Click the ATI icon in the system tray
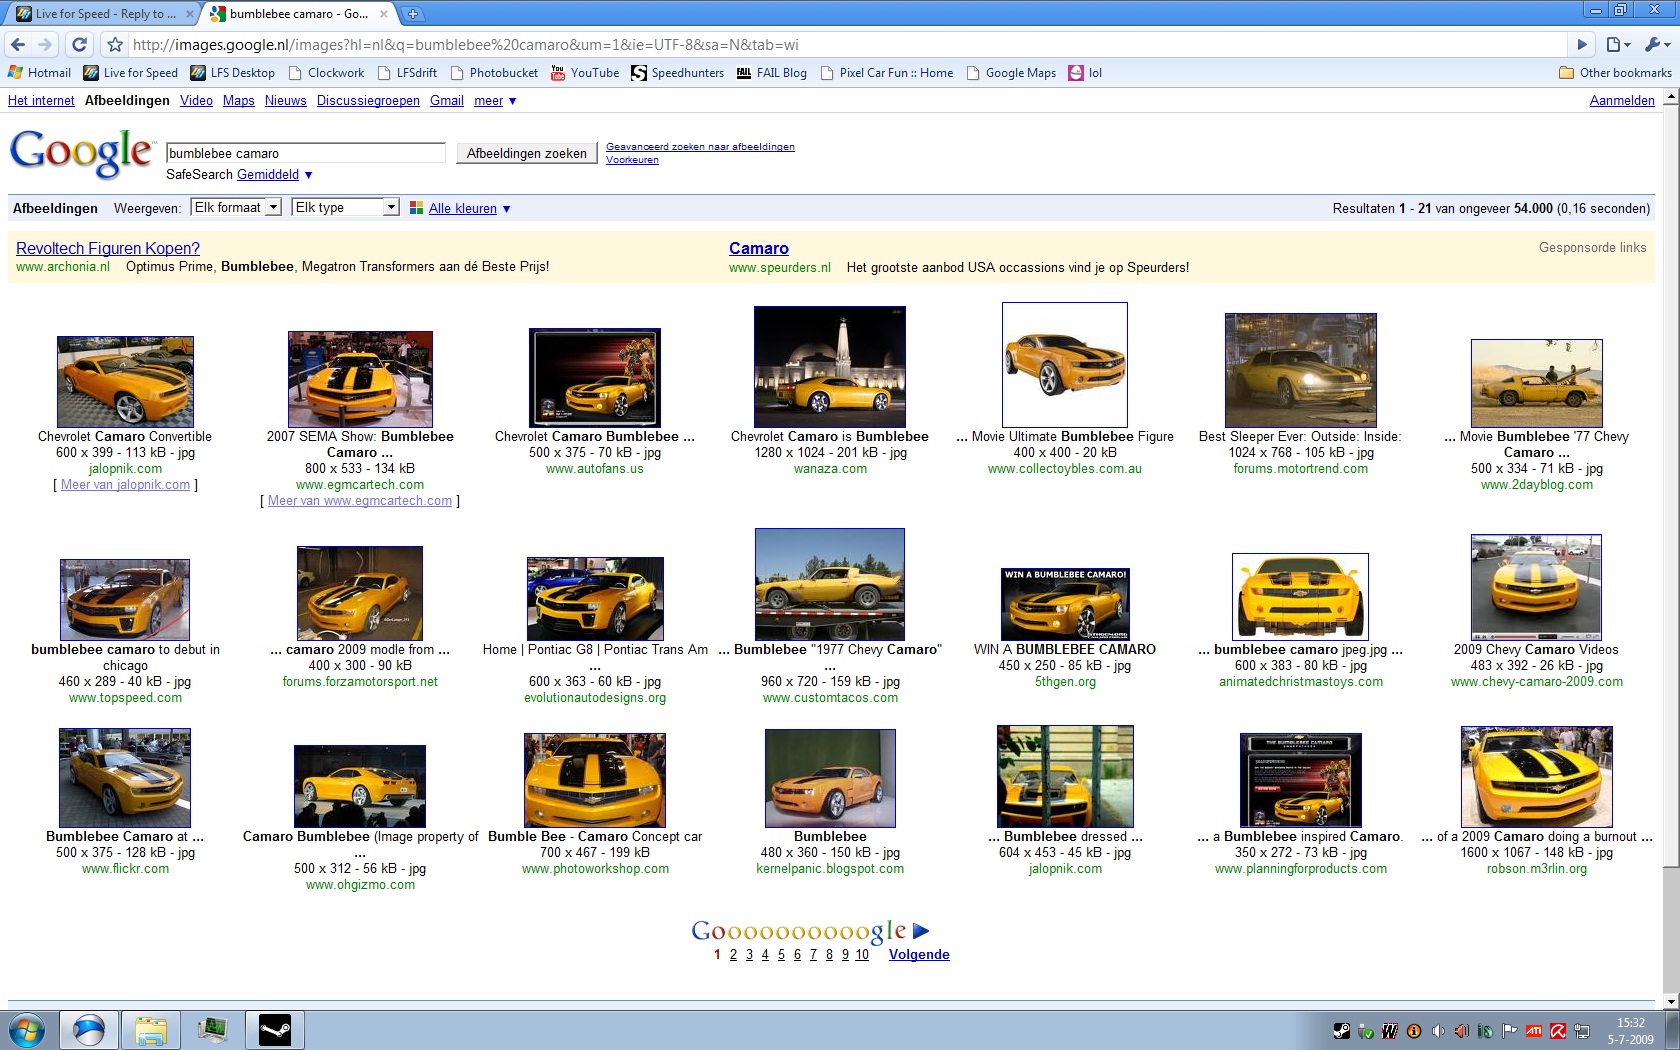 point(1534,1031)
